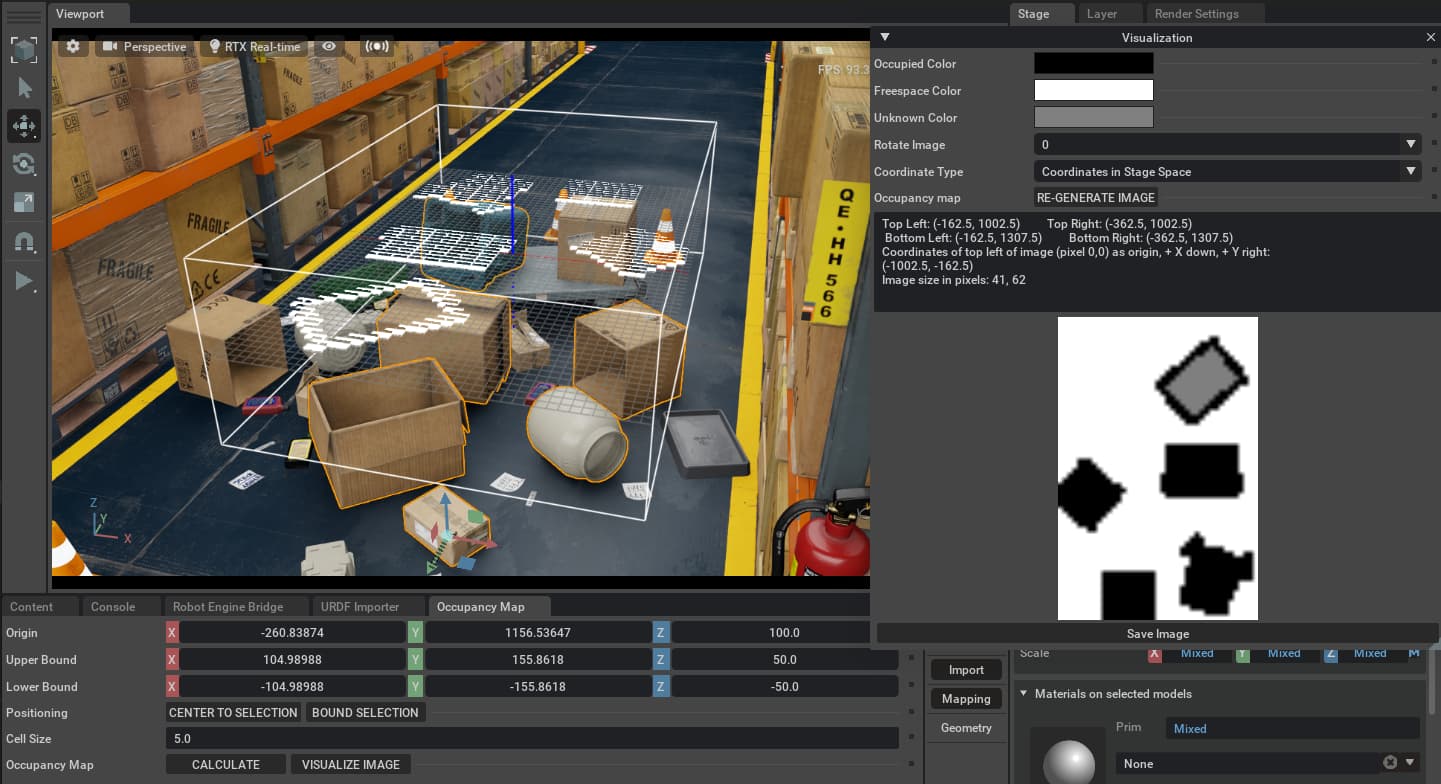Click the audio speaker icon in the viewport
Image resolution: width=1441 pixels, height=784 pixels.
point(376,46)
